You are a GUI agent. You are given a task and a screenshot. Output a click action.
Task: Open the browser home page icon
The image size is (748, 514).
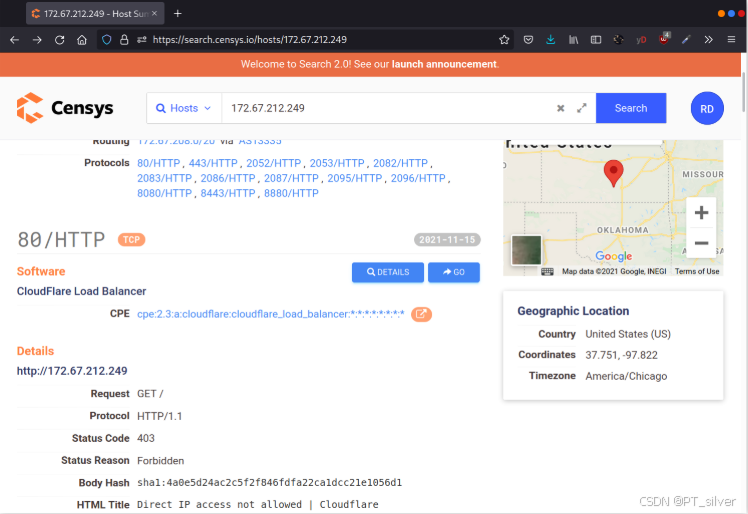[x=82, y=40]
